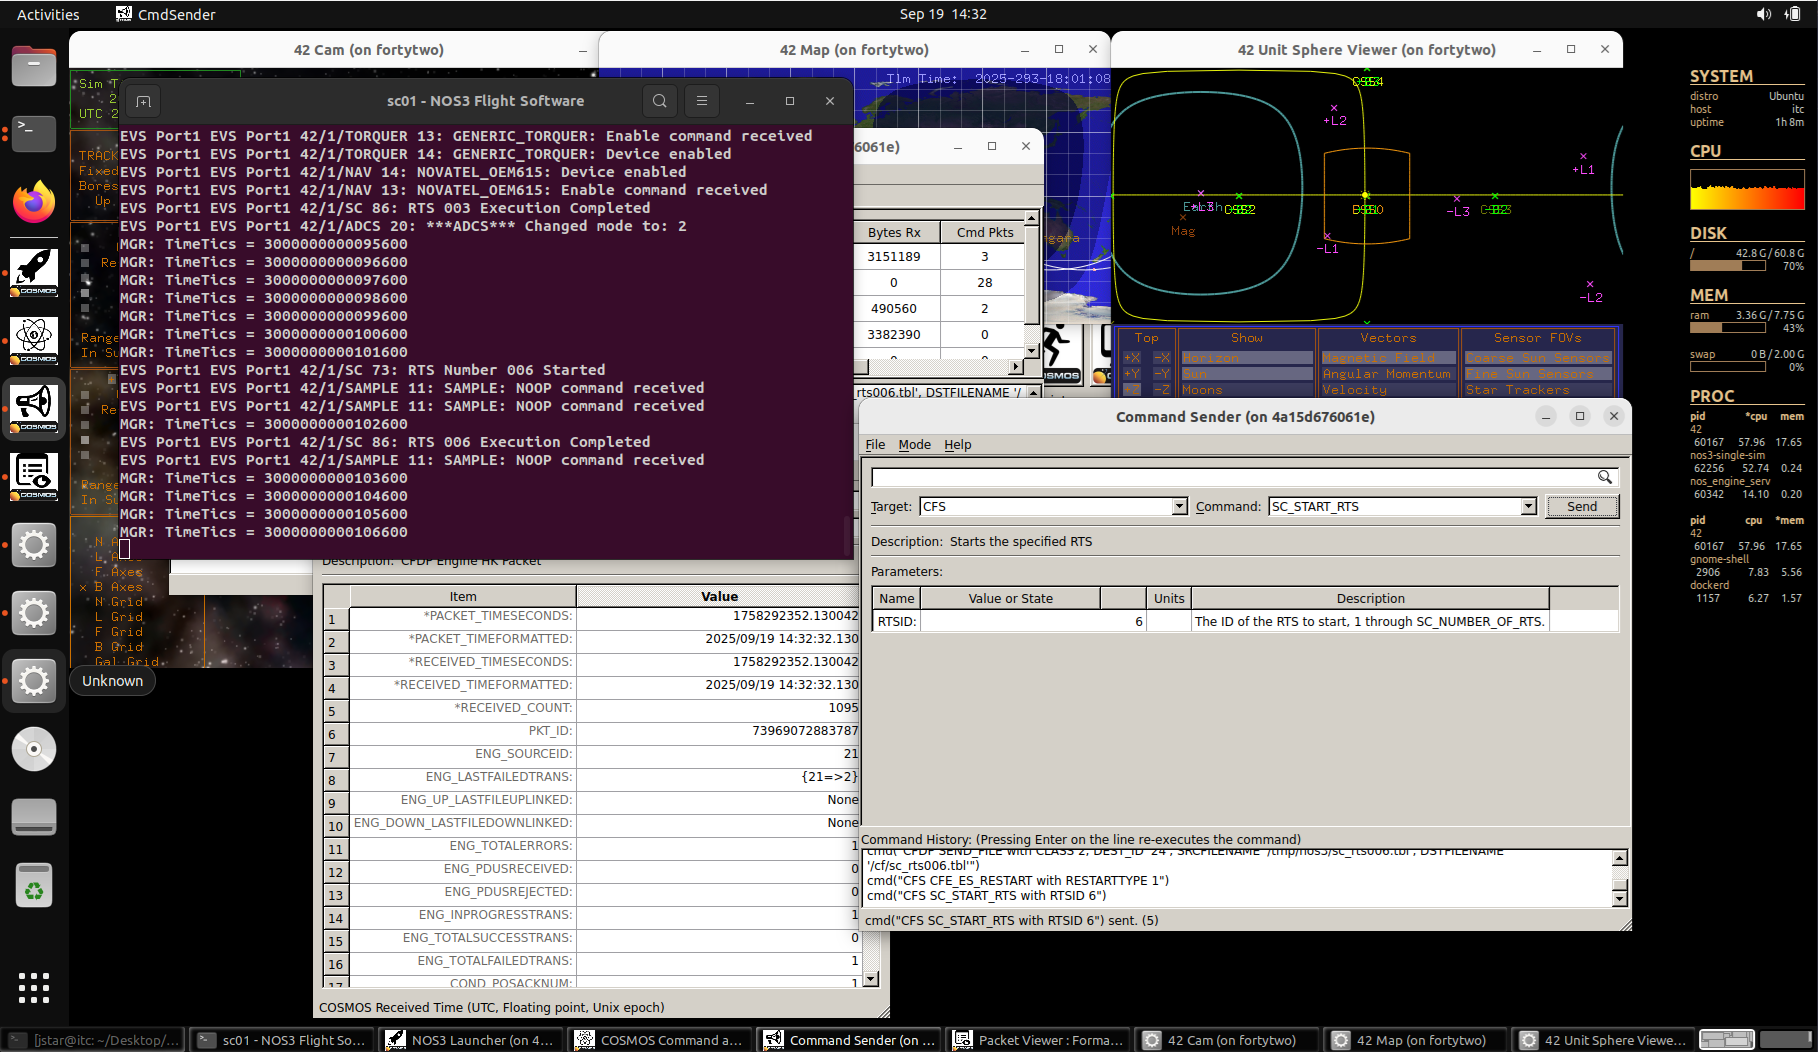Open search in the NOS3 Flight Software terminal

click(x=659, y=101)
